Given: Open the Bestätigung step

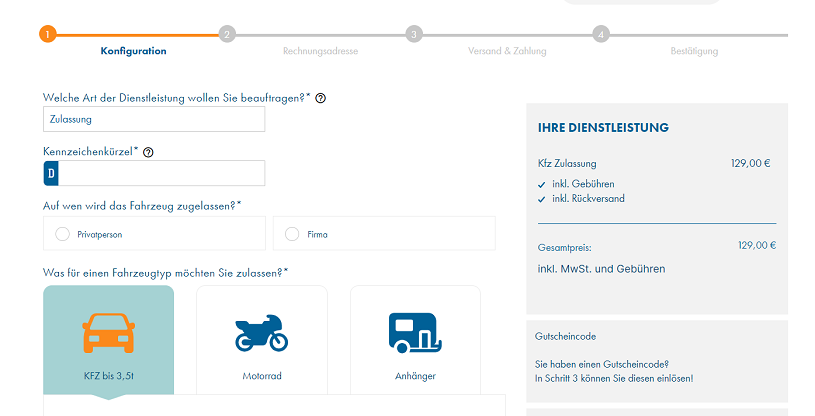Looking at the screenshot, I should pyautogui.click(x=694, y=51).
